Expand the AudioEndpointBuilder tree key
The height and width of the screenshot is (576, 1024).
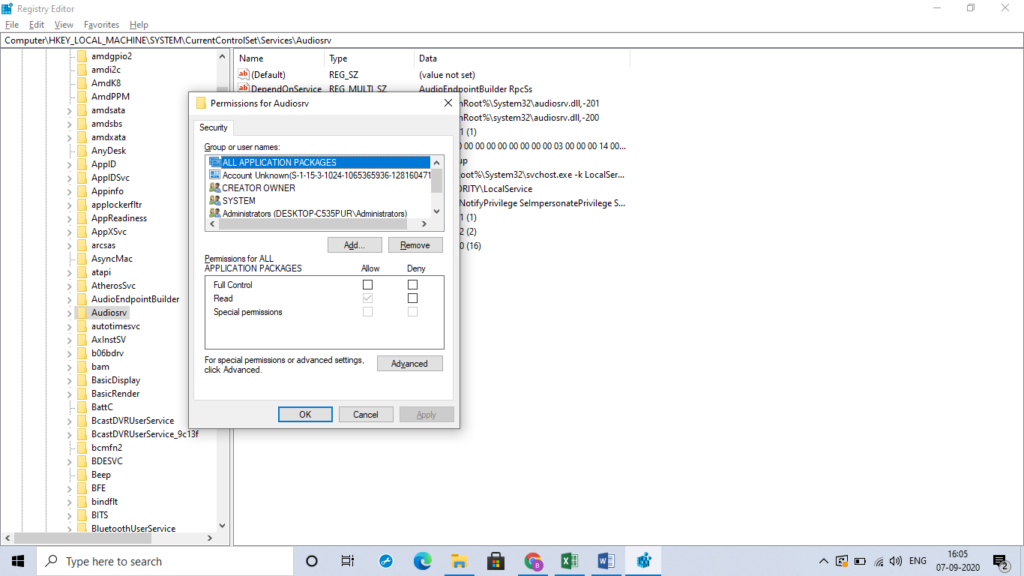[70, 299]
